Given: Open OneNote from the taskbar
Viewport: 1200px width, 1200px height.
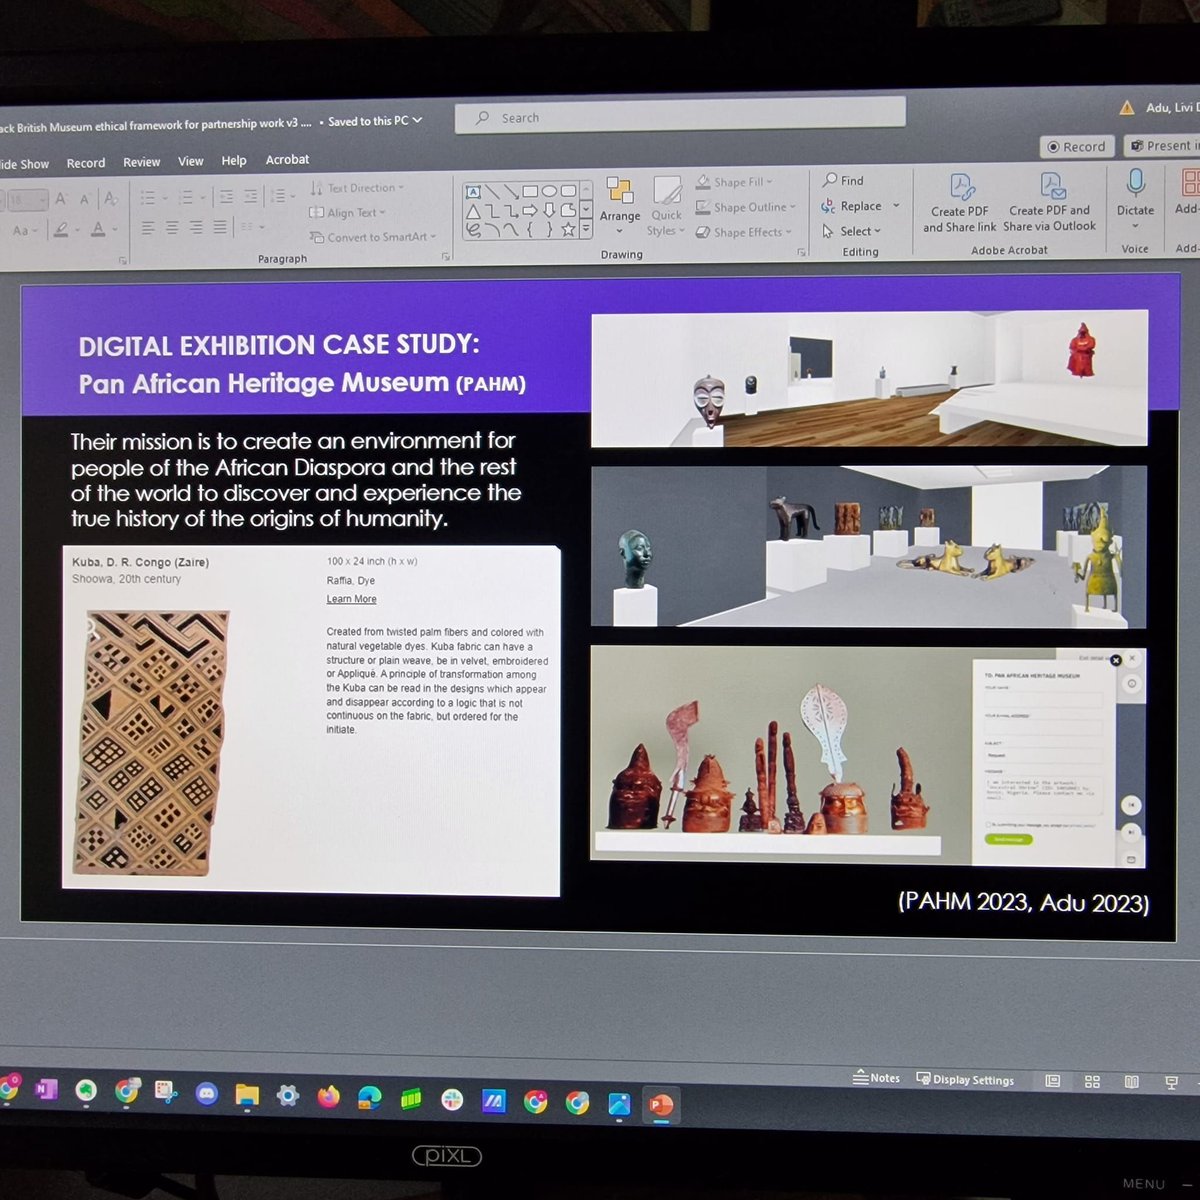Looking at the screenshot, I should click(x=46, y=1090).
